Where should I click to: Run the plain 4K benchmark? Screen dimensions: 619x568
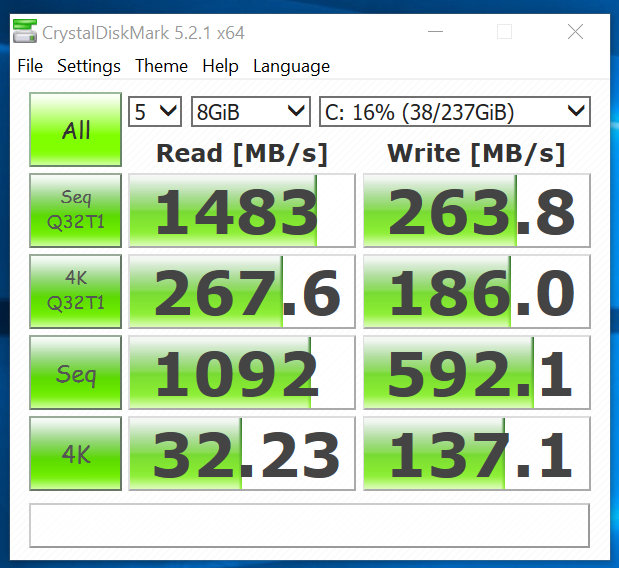75,454
